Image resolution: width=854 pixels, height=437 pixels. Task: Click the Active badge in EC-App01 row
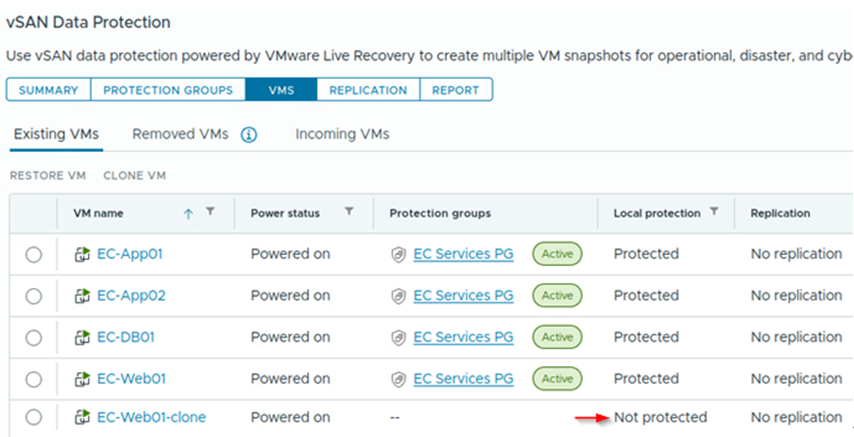[557, 254]
